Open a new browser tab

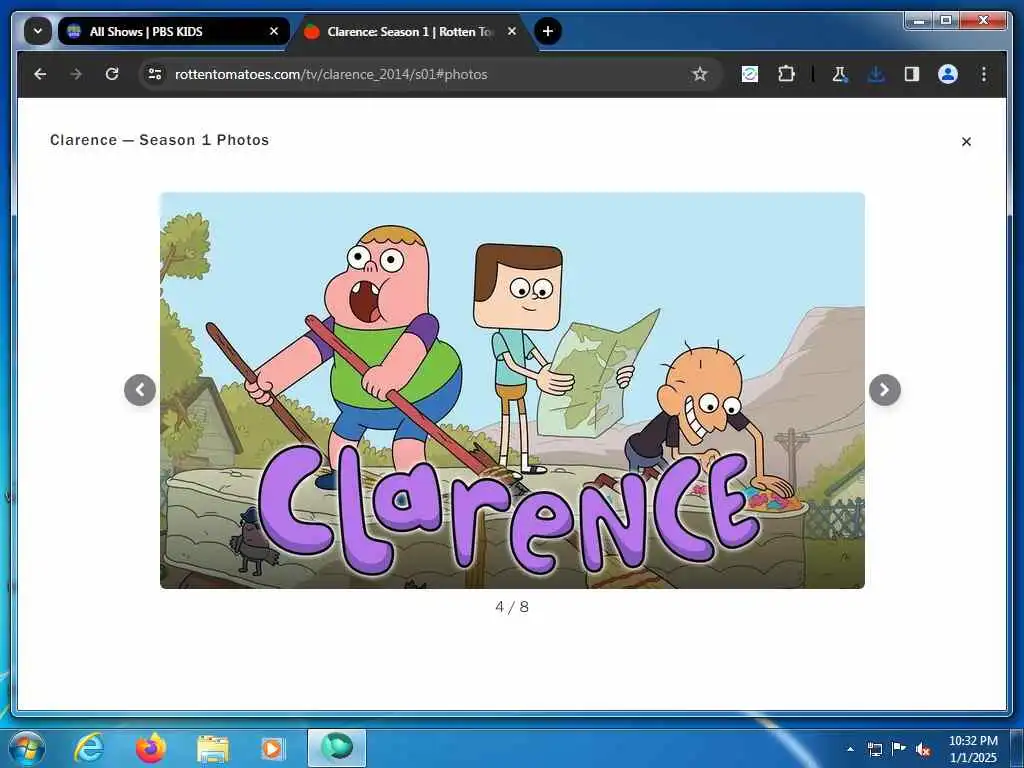click(548, 31)
